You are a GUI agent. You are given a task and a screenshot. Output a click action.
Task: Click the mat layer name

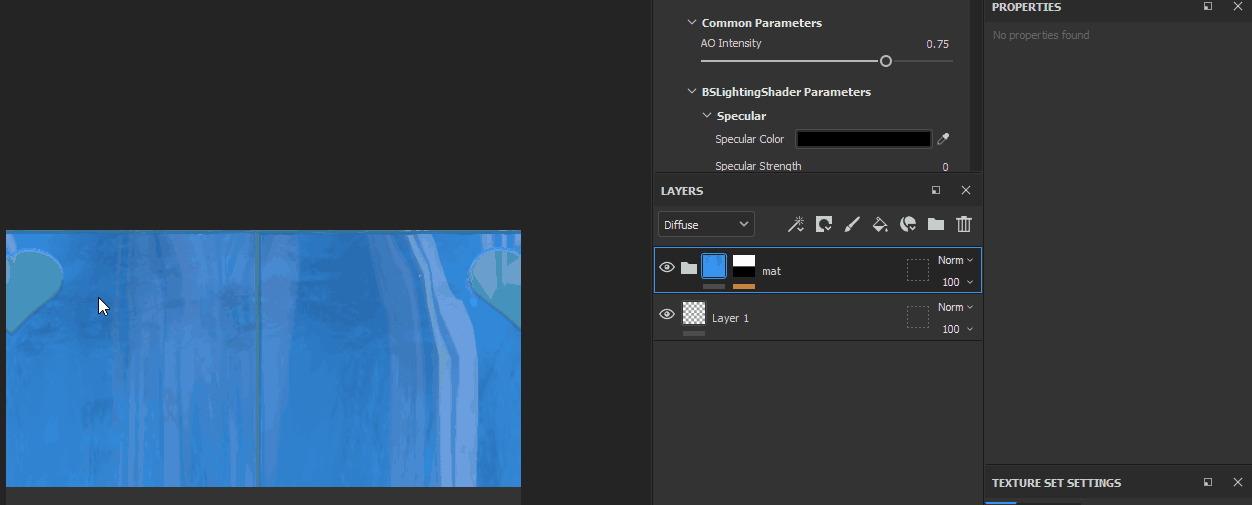tap(771, 271)
